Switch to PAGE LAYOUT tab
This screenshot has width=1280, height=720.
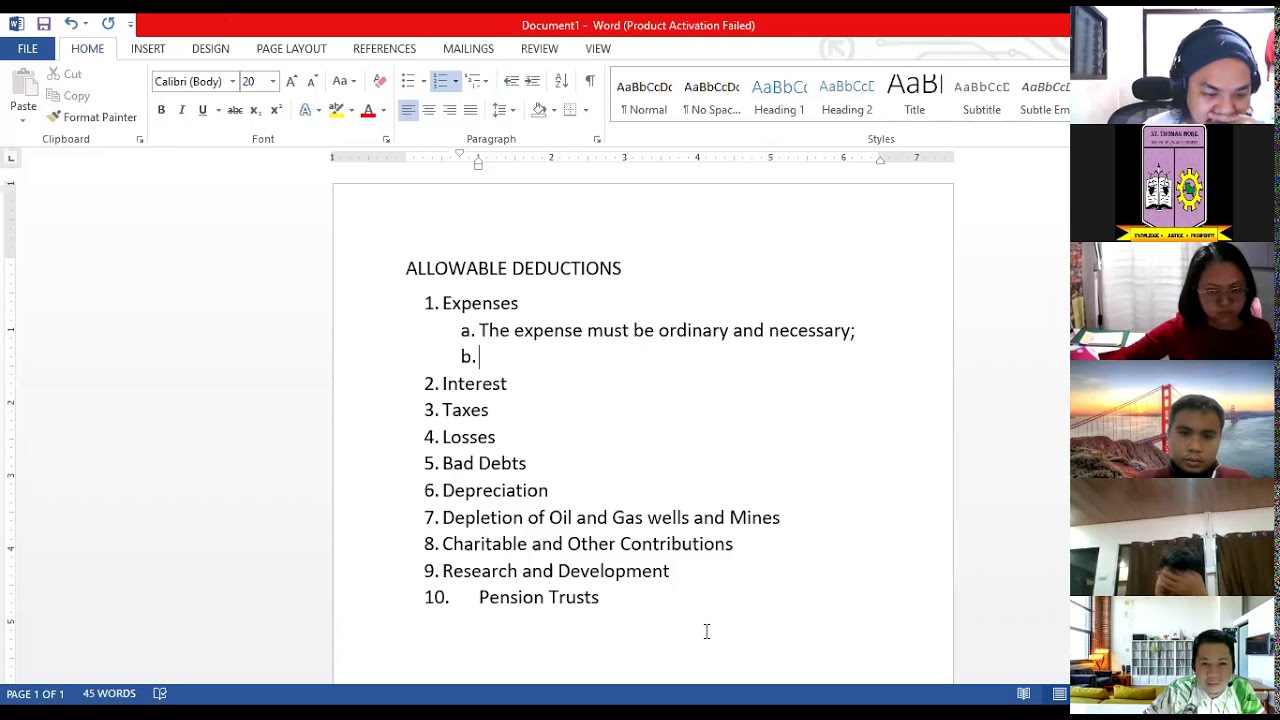[x=291, y=48]
